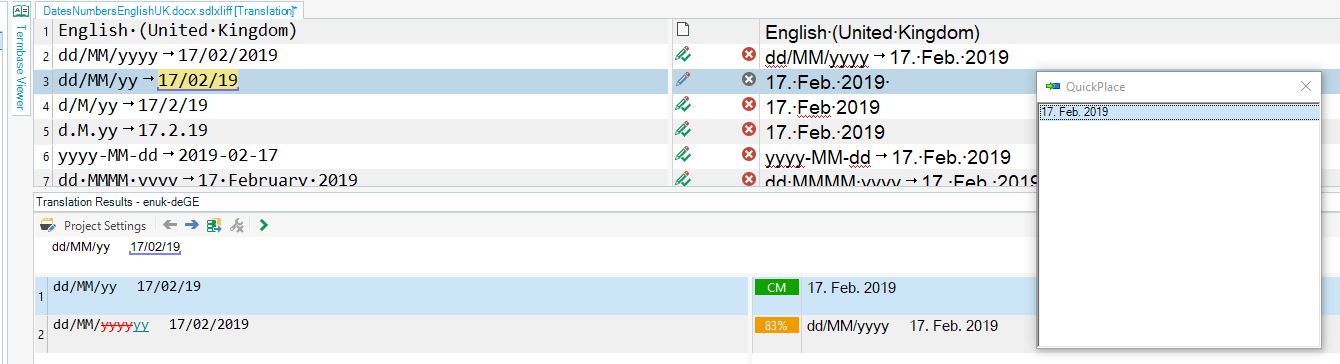
Task: Select next match with blue right arrow
Action: (x=192, y=226)
